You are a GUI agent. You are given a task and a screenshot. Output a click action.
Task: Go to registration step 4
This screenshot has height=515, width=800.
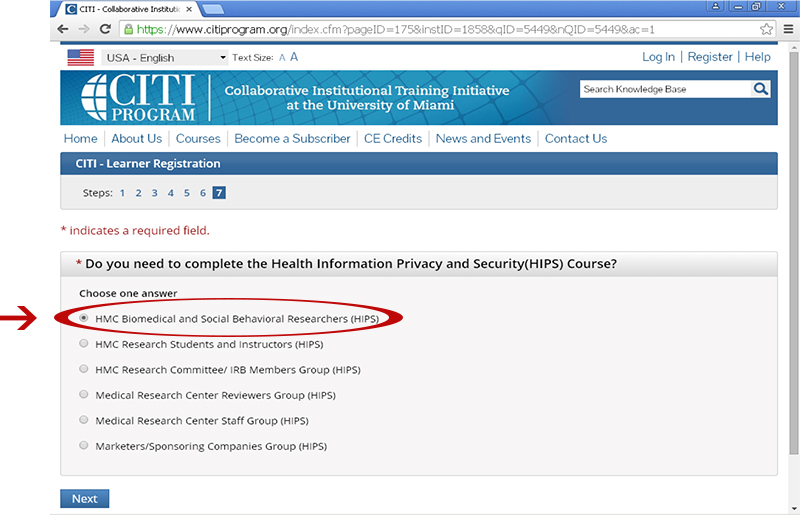pyautogui.click(x=171, y=193)
